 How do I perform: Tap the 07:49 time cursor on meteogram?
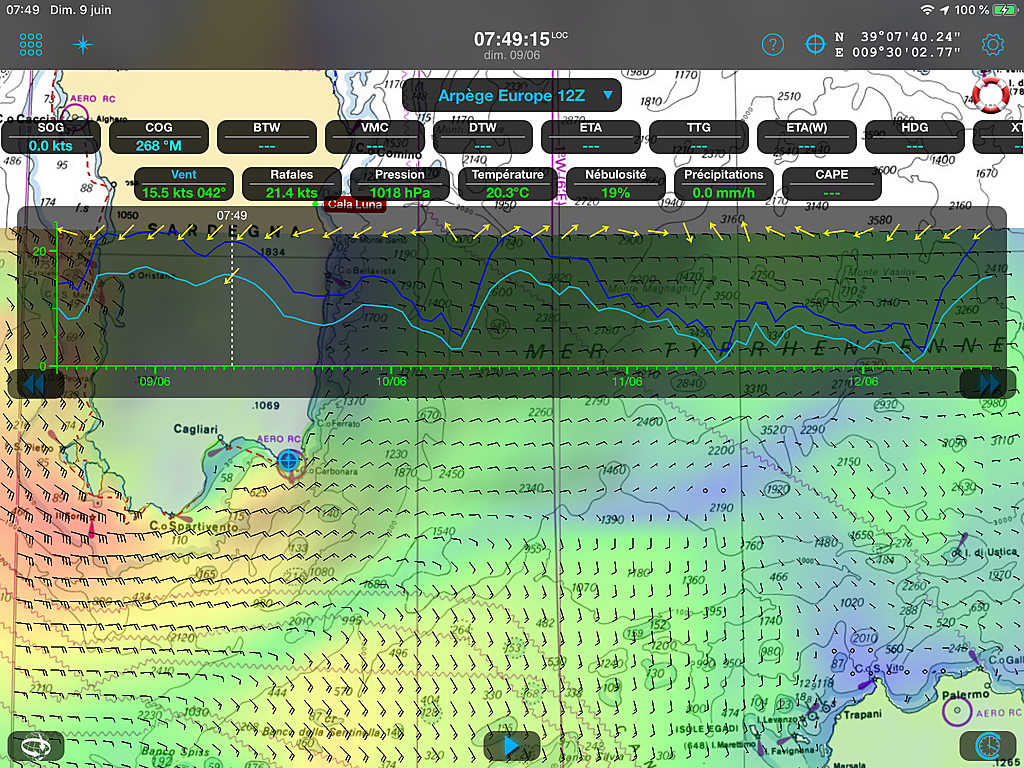(x=232, y=215)
